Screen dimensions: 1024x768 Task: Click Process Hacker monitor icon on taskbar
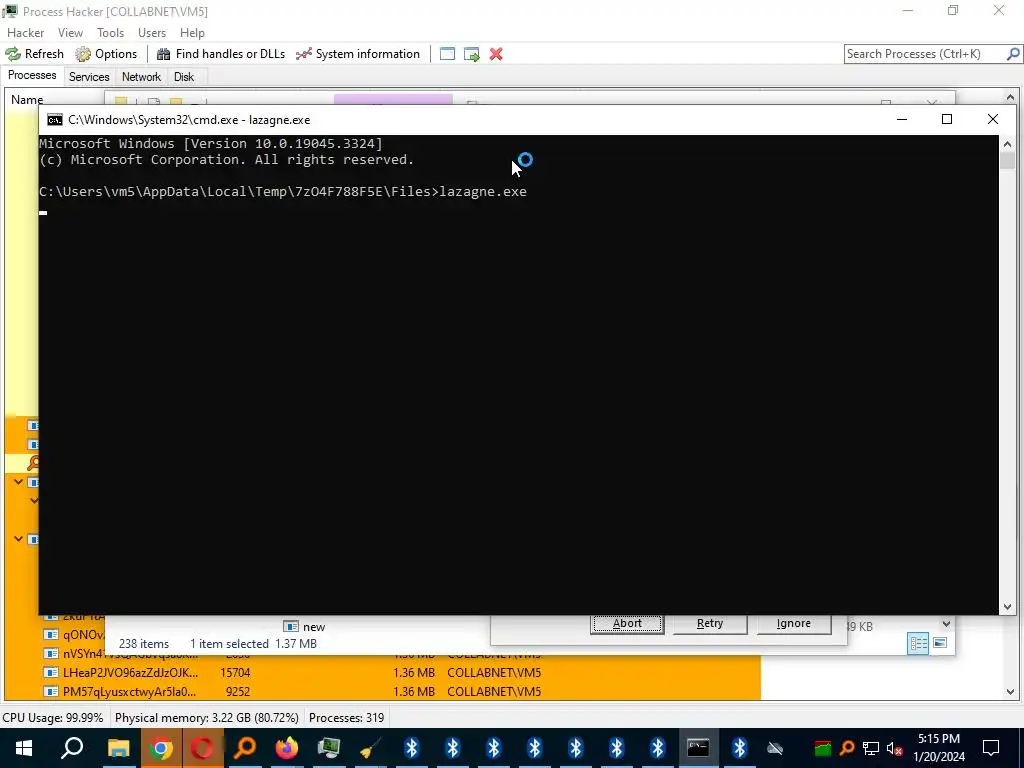[x=328, y=748]
